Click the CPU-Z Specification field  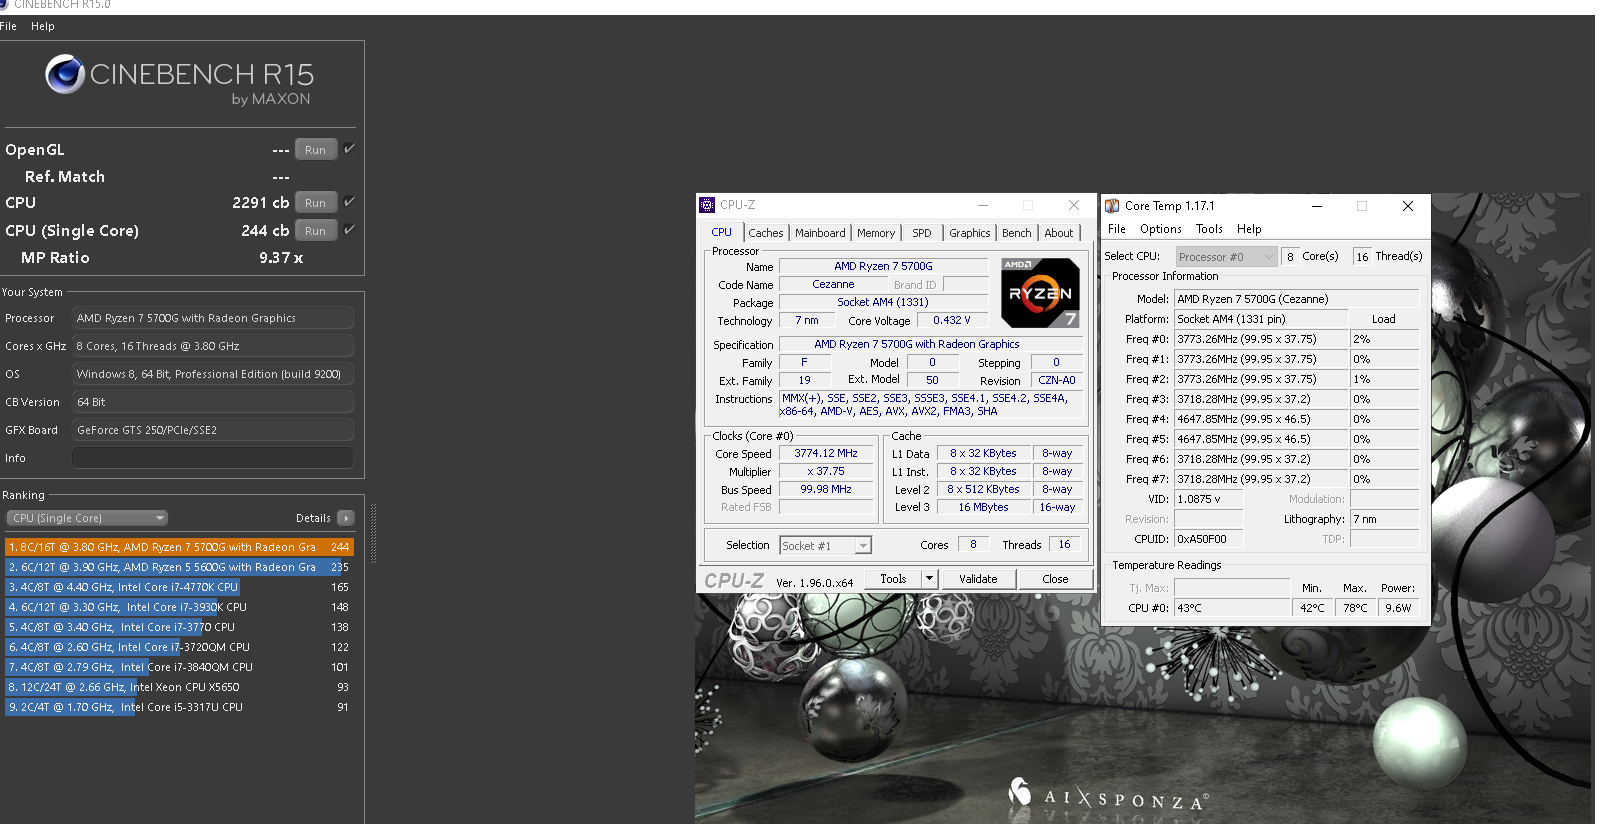pos(931,344)
